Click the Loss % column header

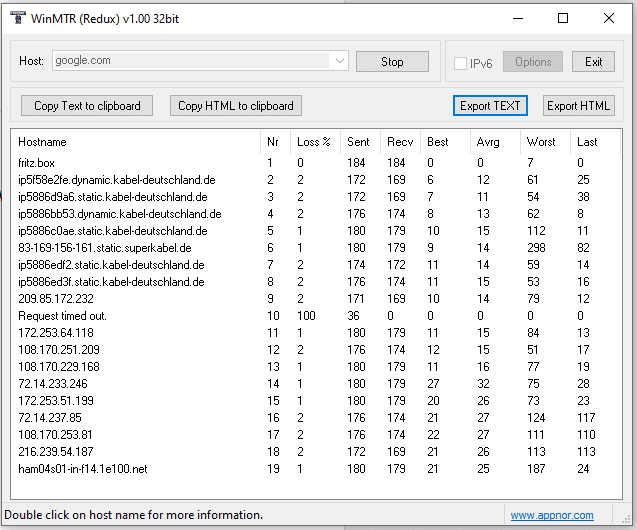tap(315, 142)
